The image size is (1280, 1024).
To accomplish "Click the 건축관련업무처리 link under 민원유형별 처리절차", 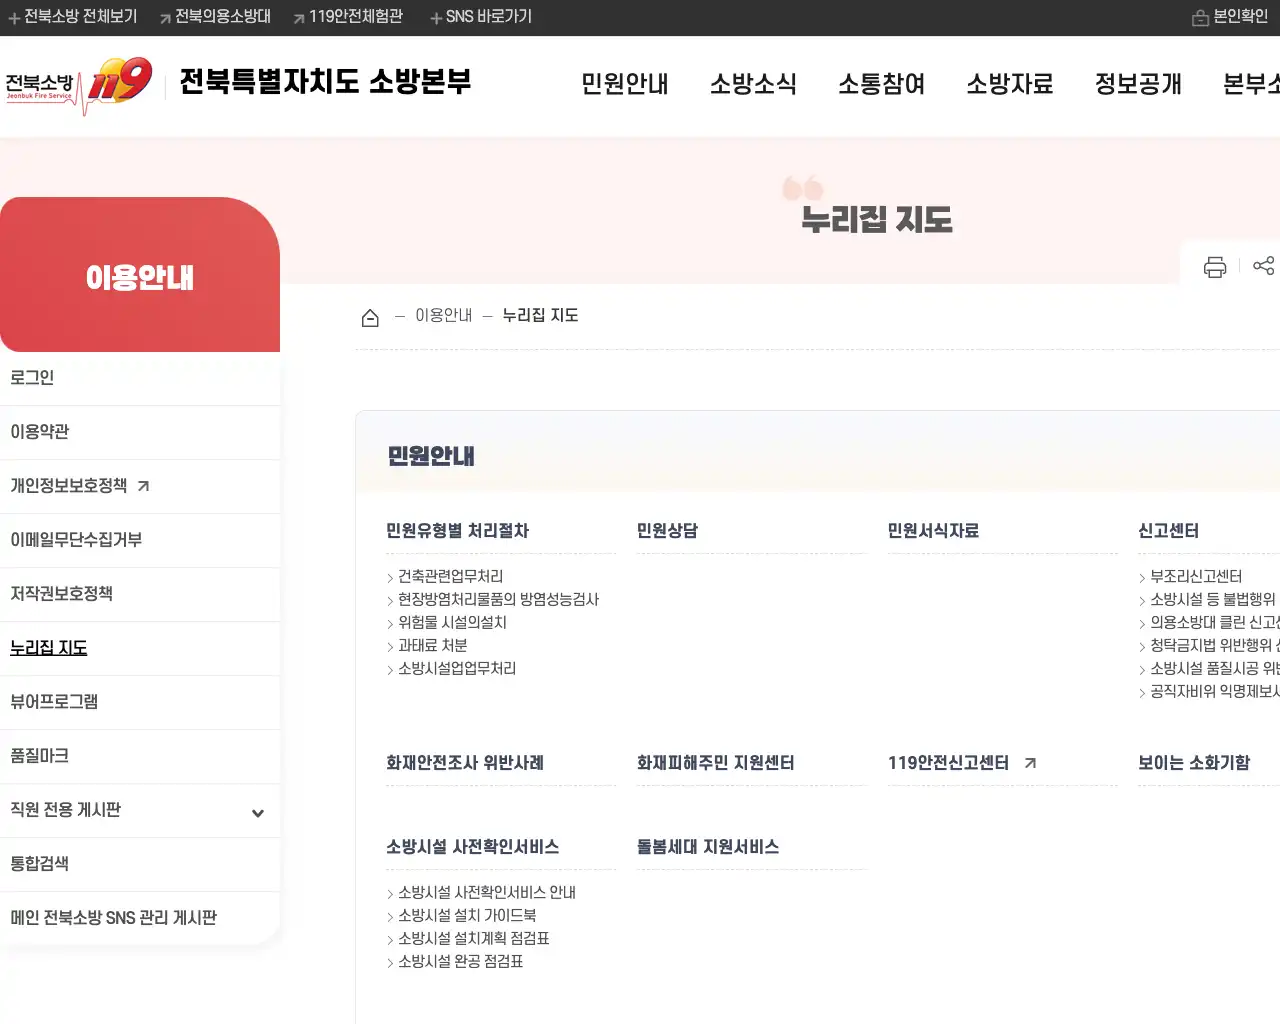I will 451,576.
